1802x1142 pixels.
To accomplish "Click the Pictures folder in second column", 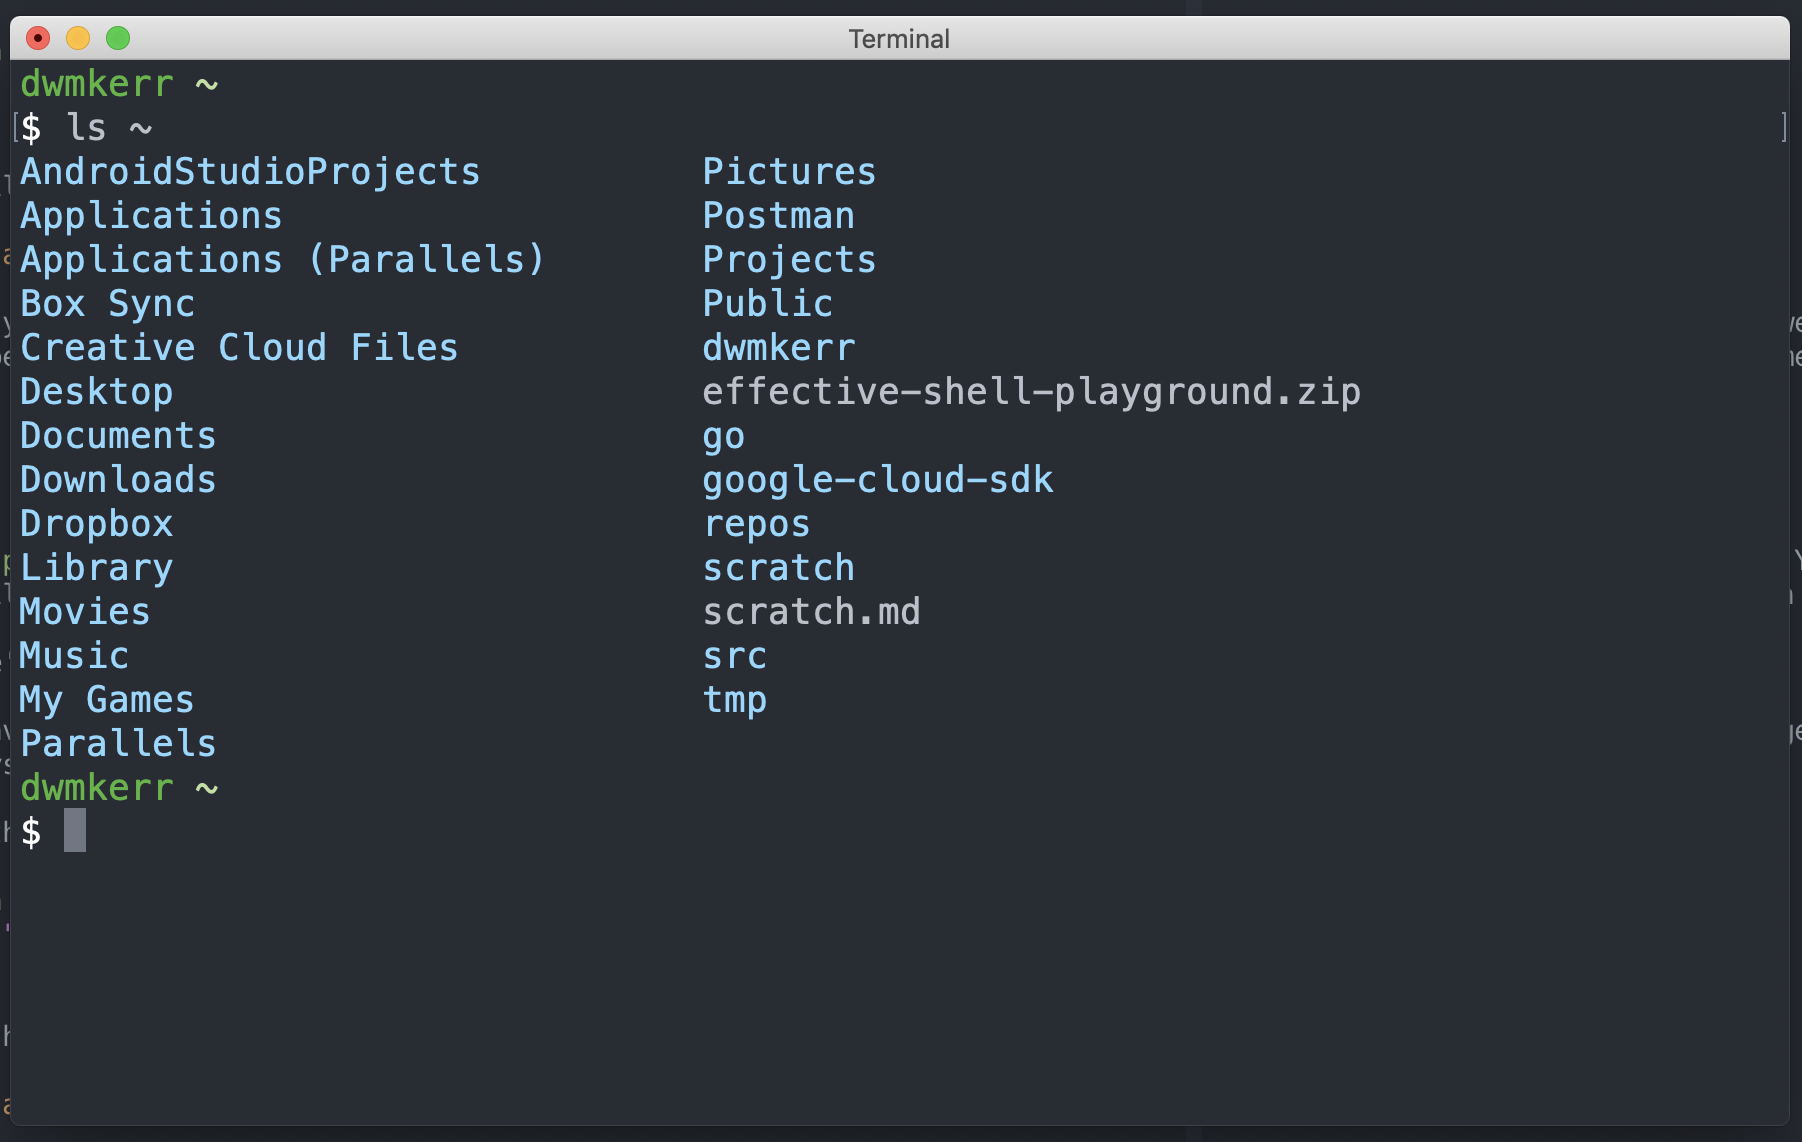I will 789,172.
